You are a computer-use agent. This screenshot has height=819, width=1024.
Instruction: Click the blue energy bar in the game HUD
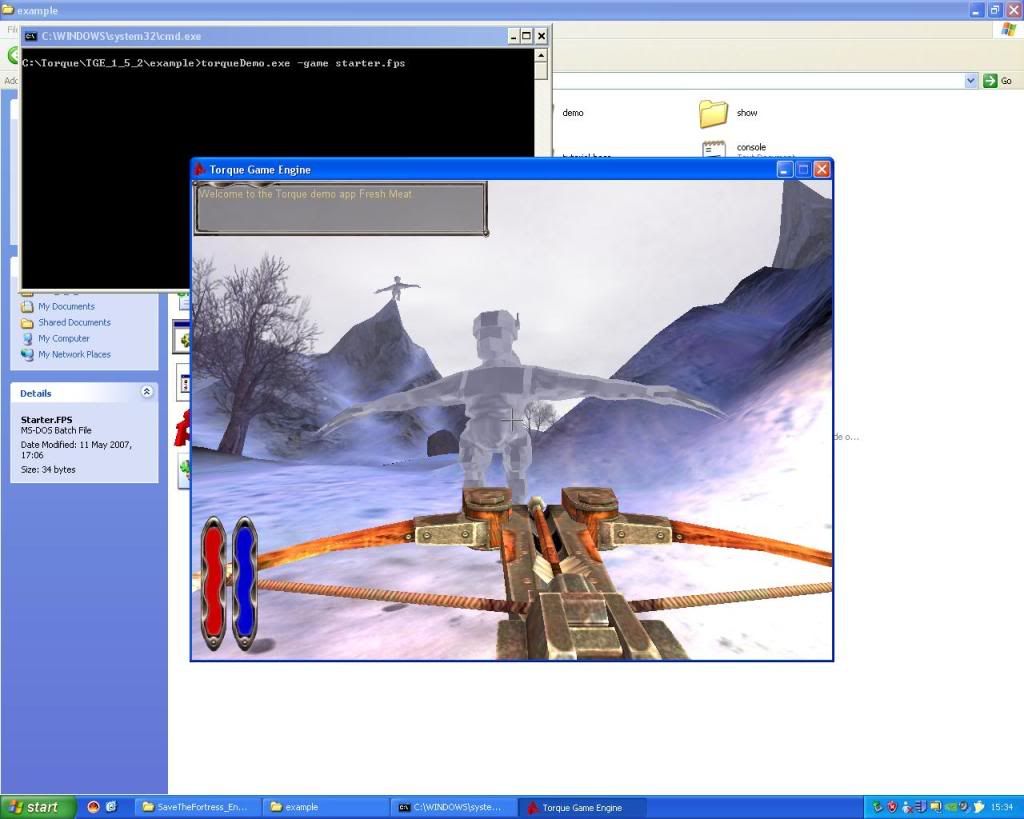[244, 583]
